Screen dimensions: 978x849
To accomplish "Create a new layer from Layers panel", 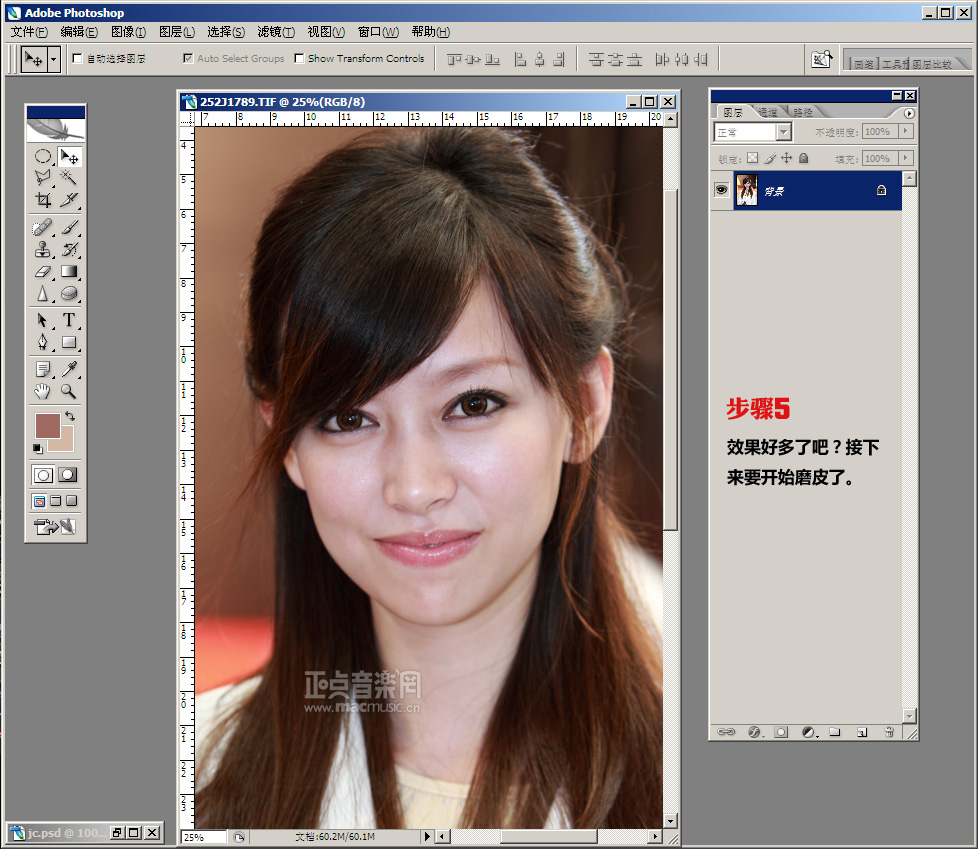I will point(861,732).
